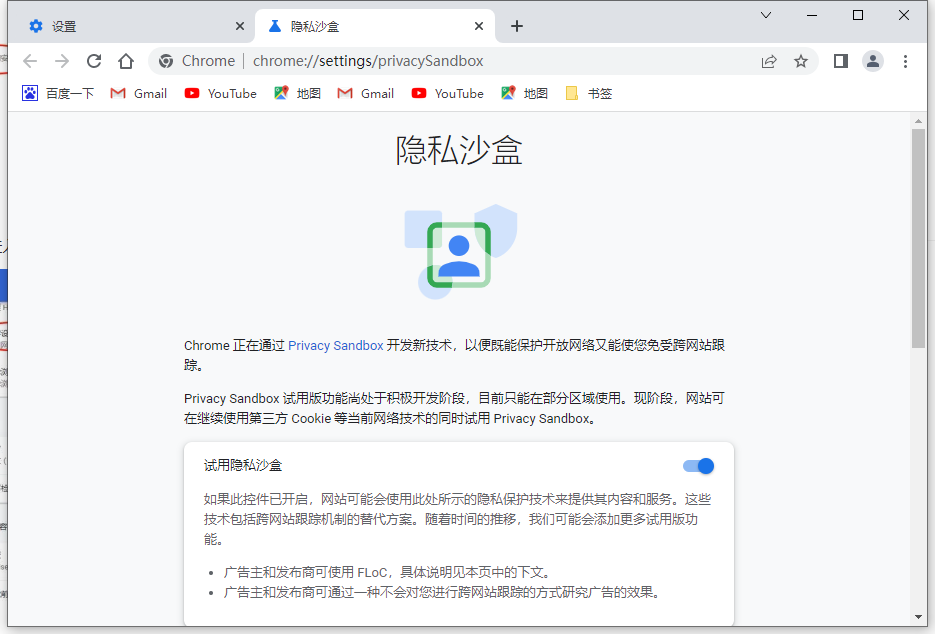Open the Chrome three-dot menu
935x634 pixels.
pyautogui.click(x=905, y=61)
